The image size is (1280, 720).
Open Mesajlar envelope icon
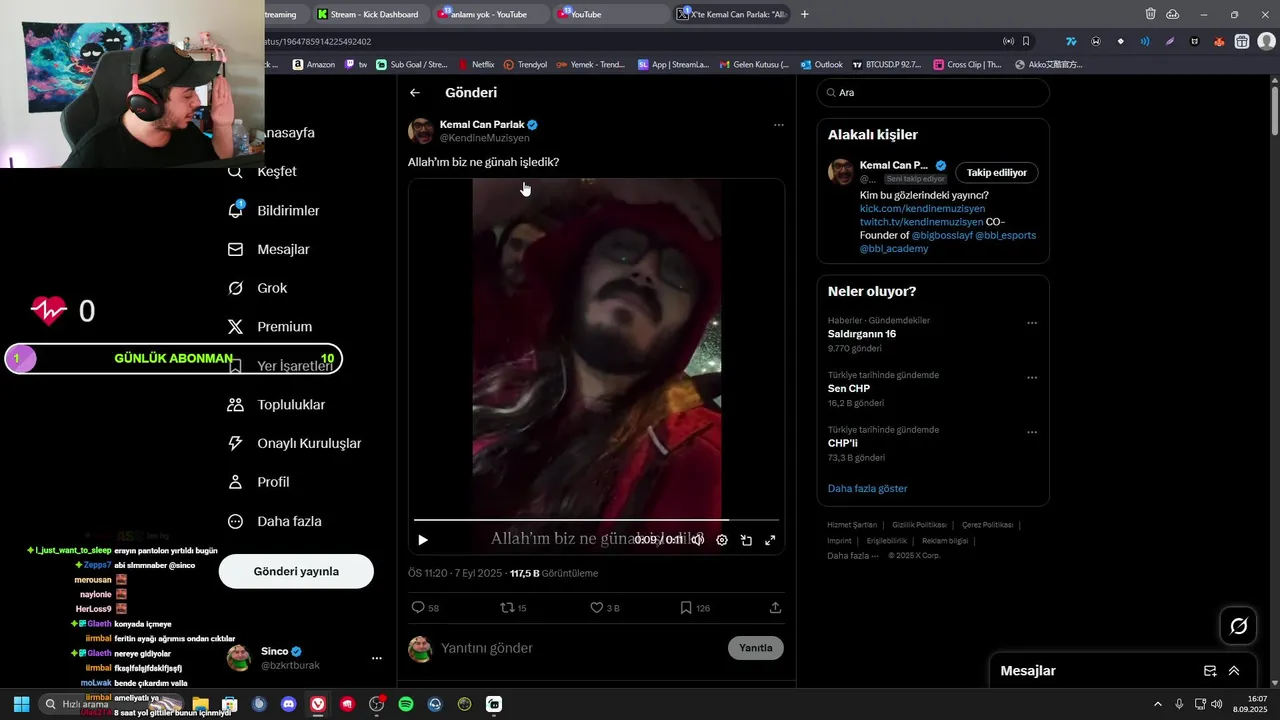pyautogui.click(x=236, y=249)
